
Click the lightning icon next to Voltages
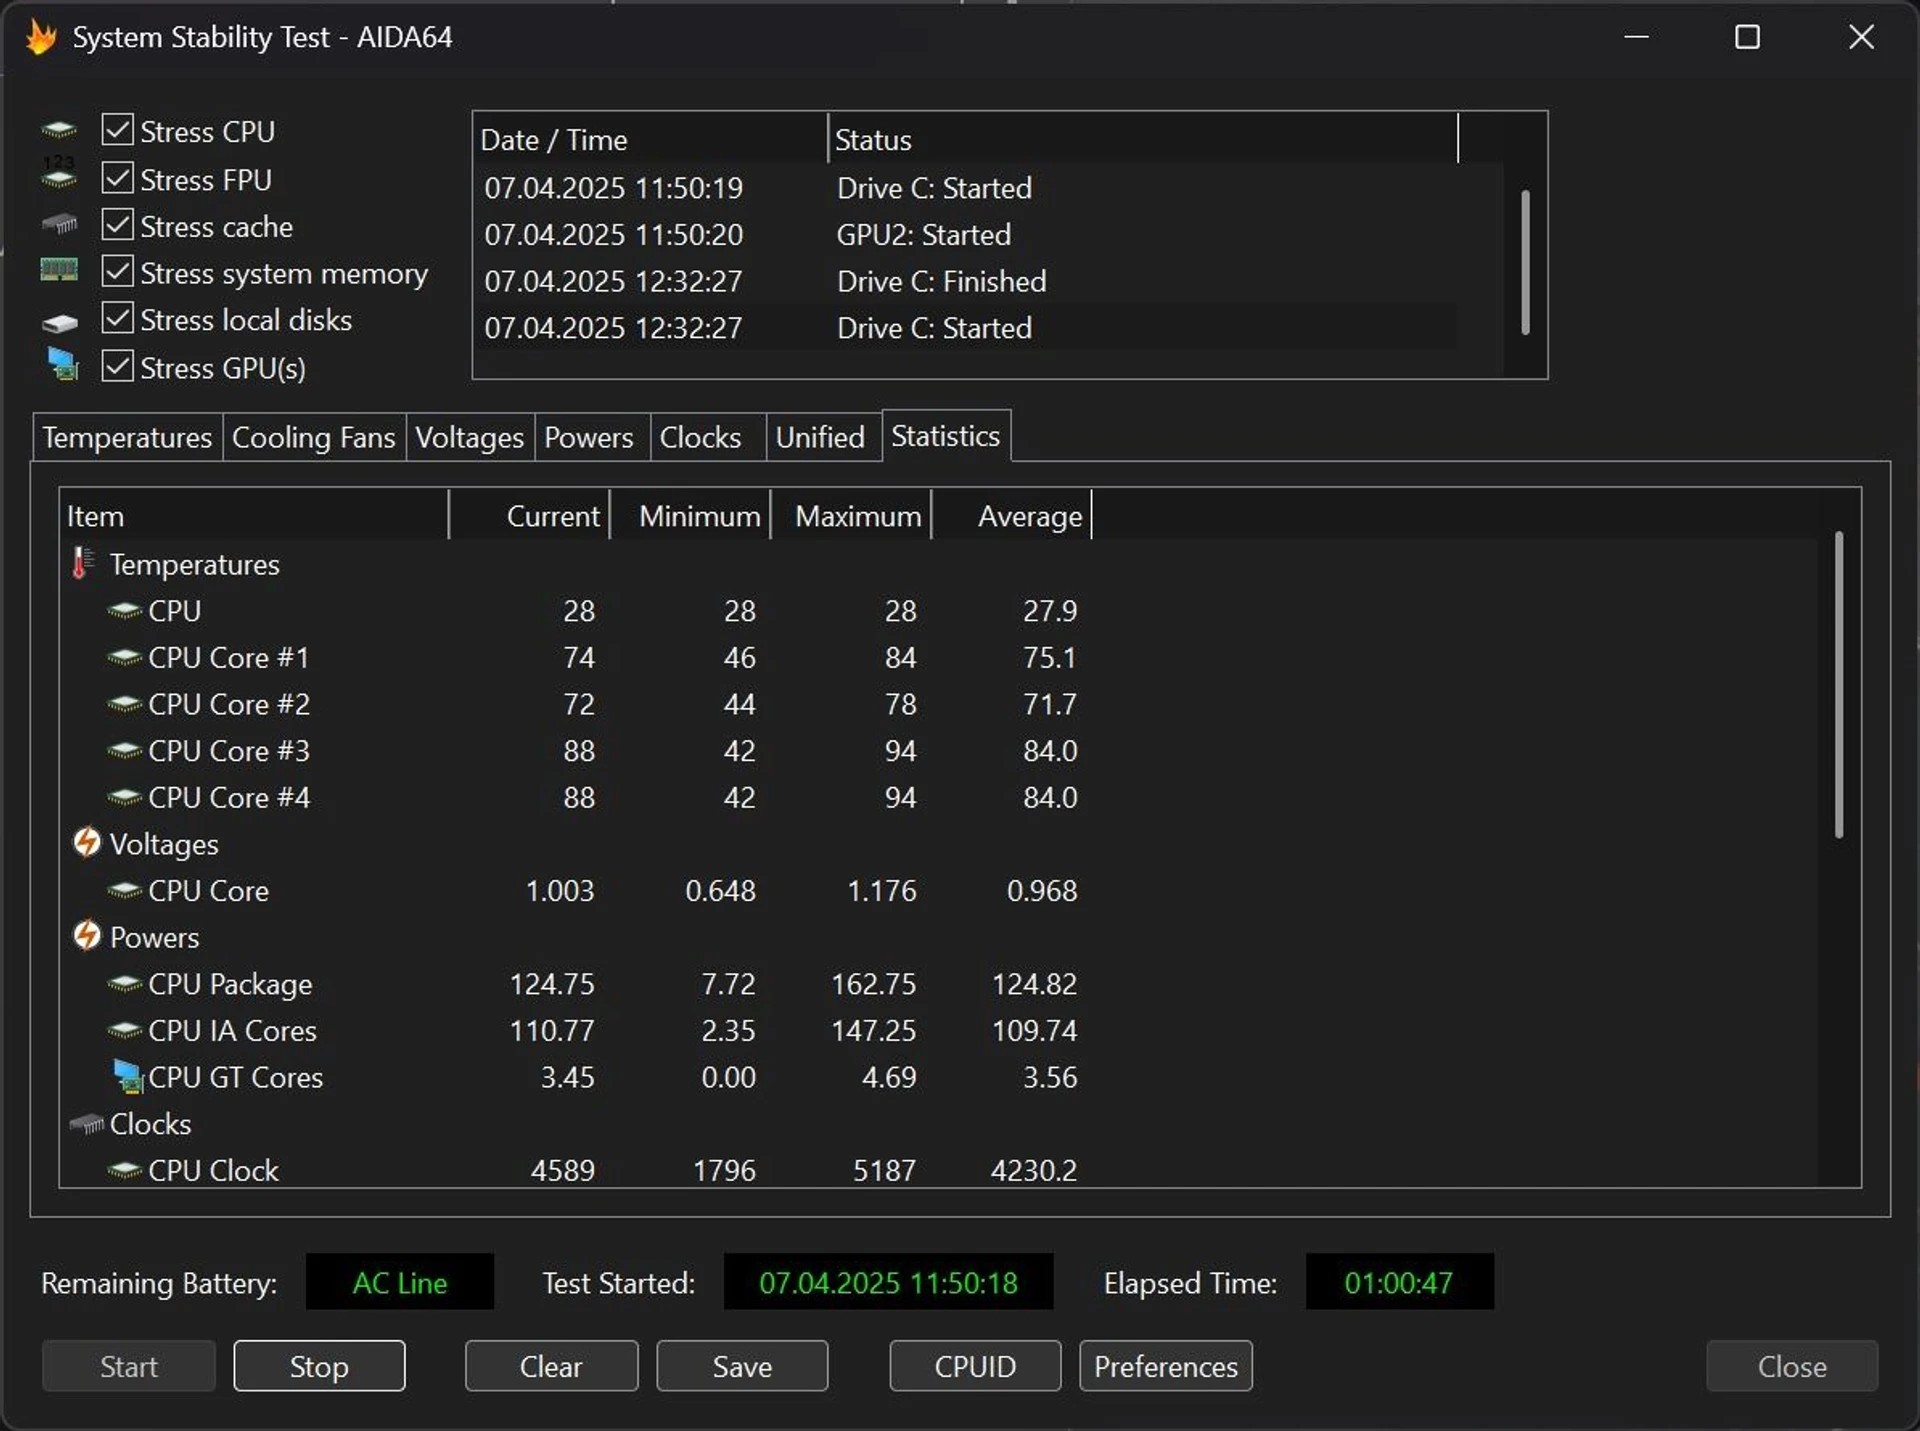click(x=87, y=843)
